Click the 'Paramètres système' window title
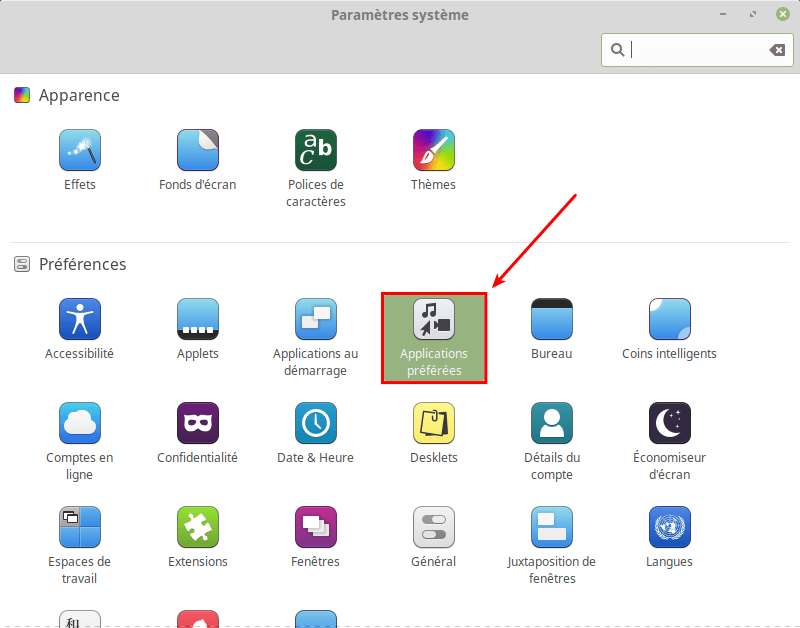The width and height of the screenshot is (800, 628). 400,15
